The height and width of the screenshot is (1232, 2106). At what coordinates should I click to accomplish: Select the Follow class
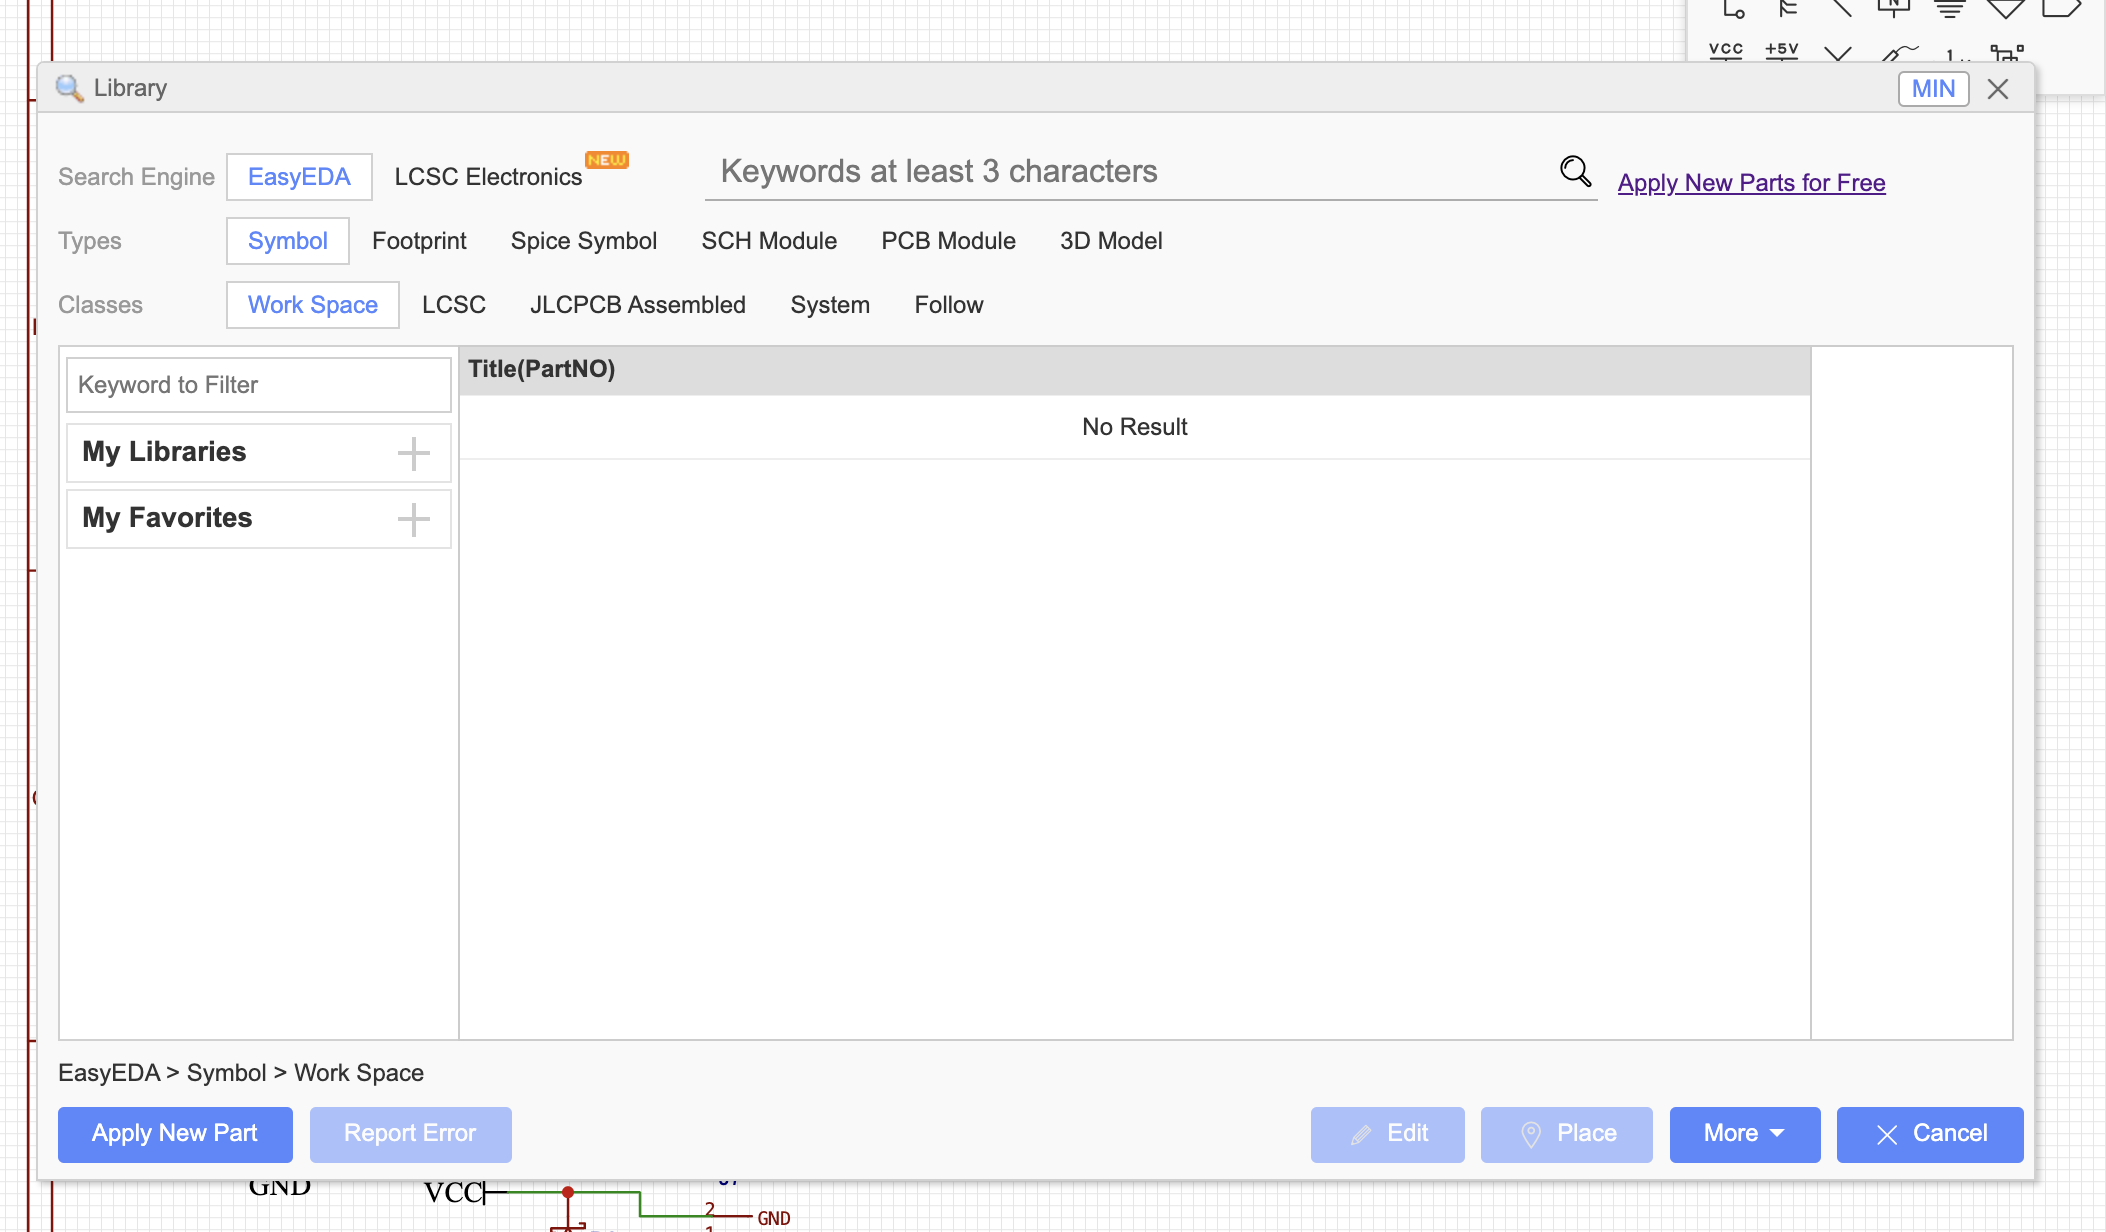click(x=949, y=305)
